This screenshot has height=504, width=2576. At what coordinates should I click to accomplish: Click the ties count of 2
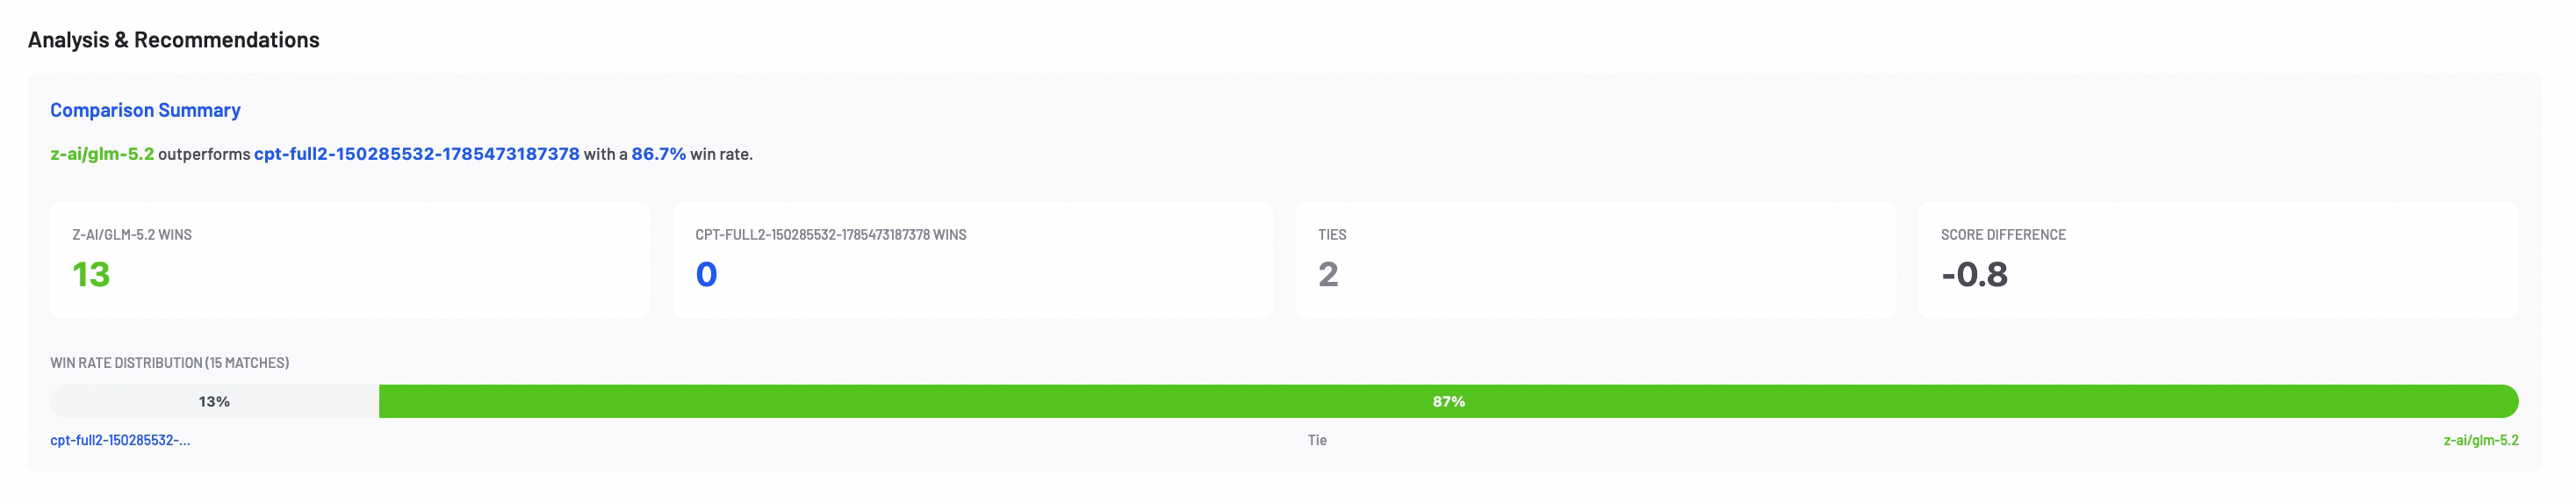point(1328,275)
